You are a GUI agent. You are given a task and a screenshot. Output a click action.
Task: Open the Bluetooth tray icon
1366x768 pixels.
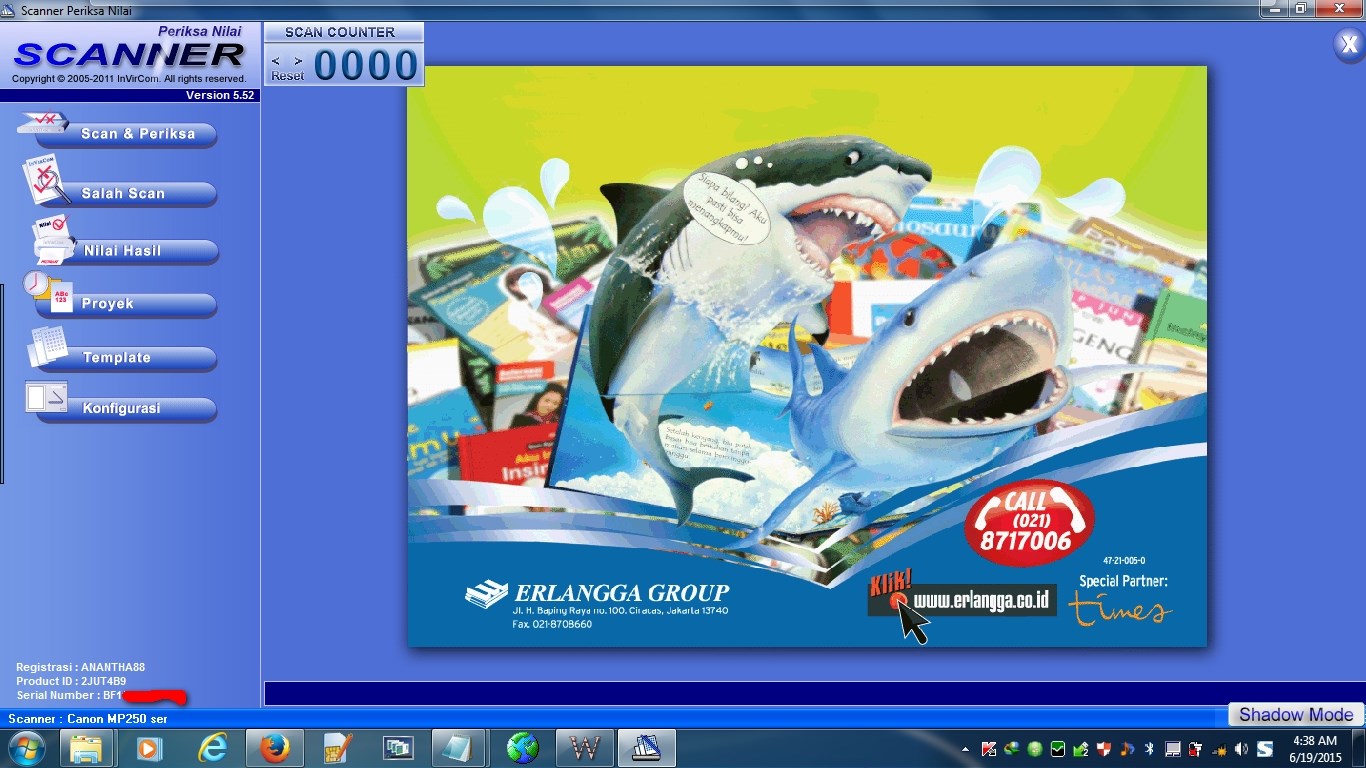click(x=1149, y=749)
